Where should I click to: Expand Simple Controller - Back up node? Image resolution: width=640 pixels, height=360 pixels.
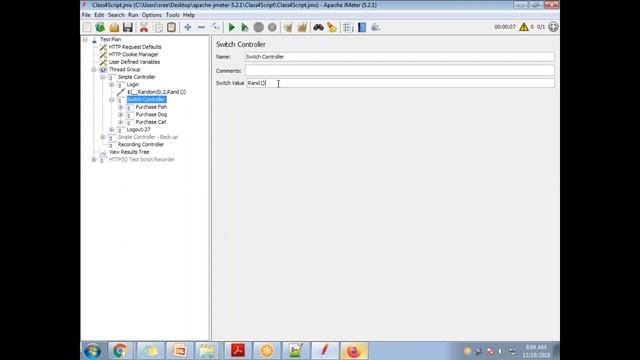tap(103, 137)
